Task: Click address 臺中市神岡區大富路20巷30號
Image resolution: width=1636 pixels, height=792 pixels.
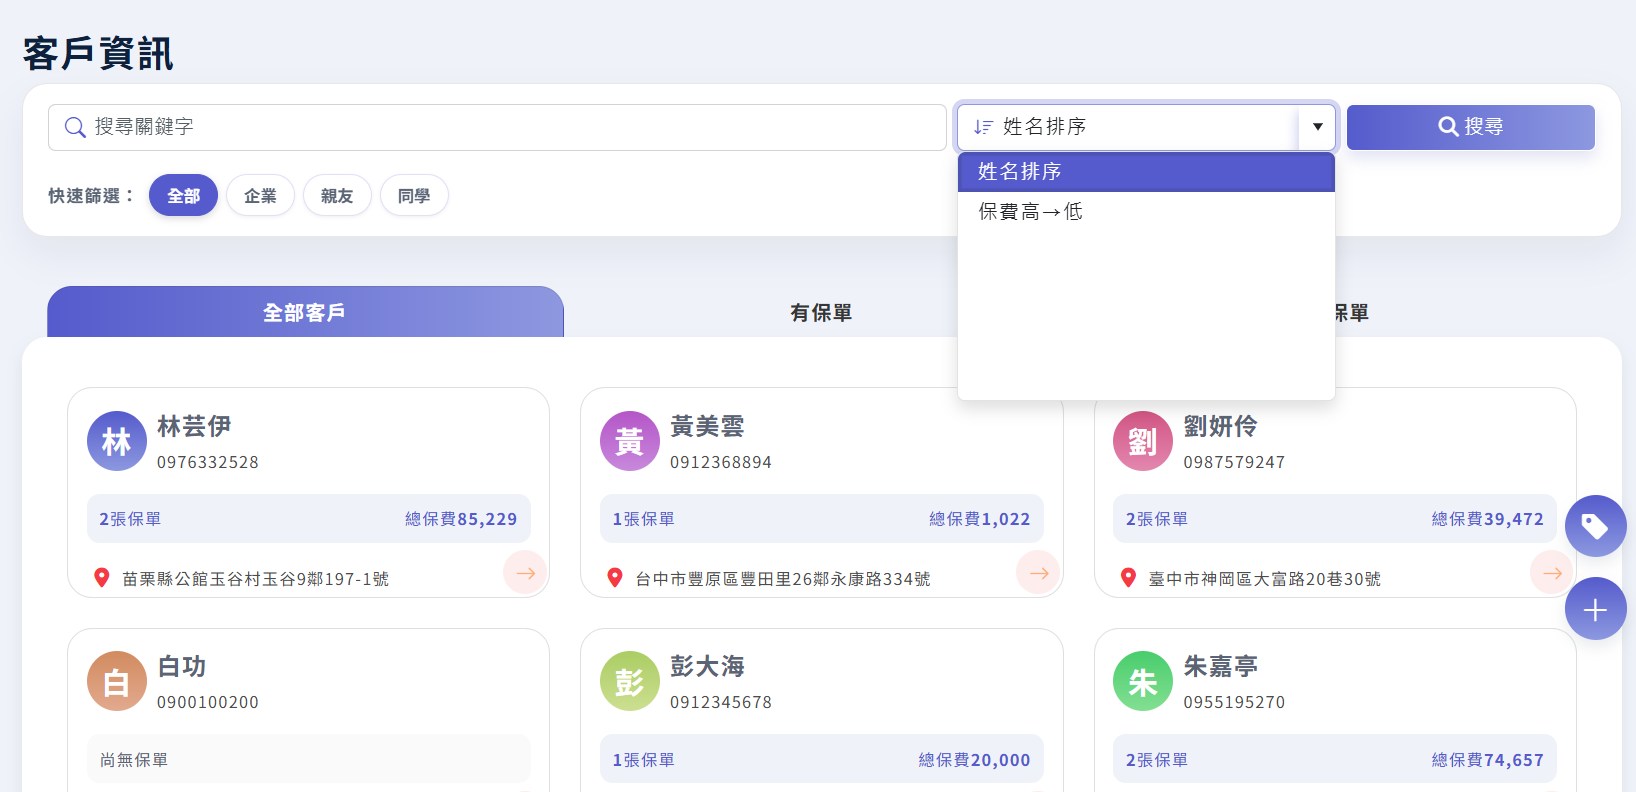Action: point(1264,579)
